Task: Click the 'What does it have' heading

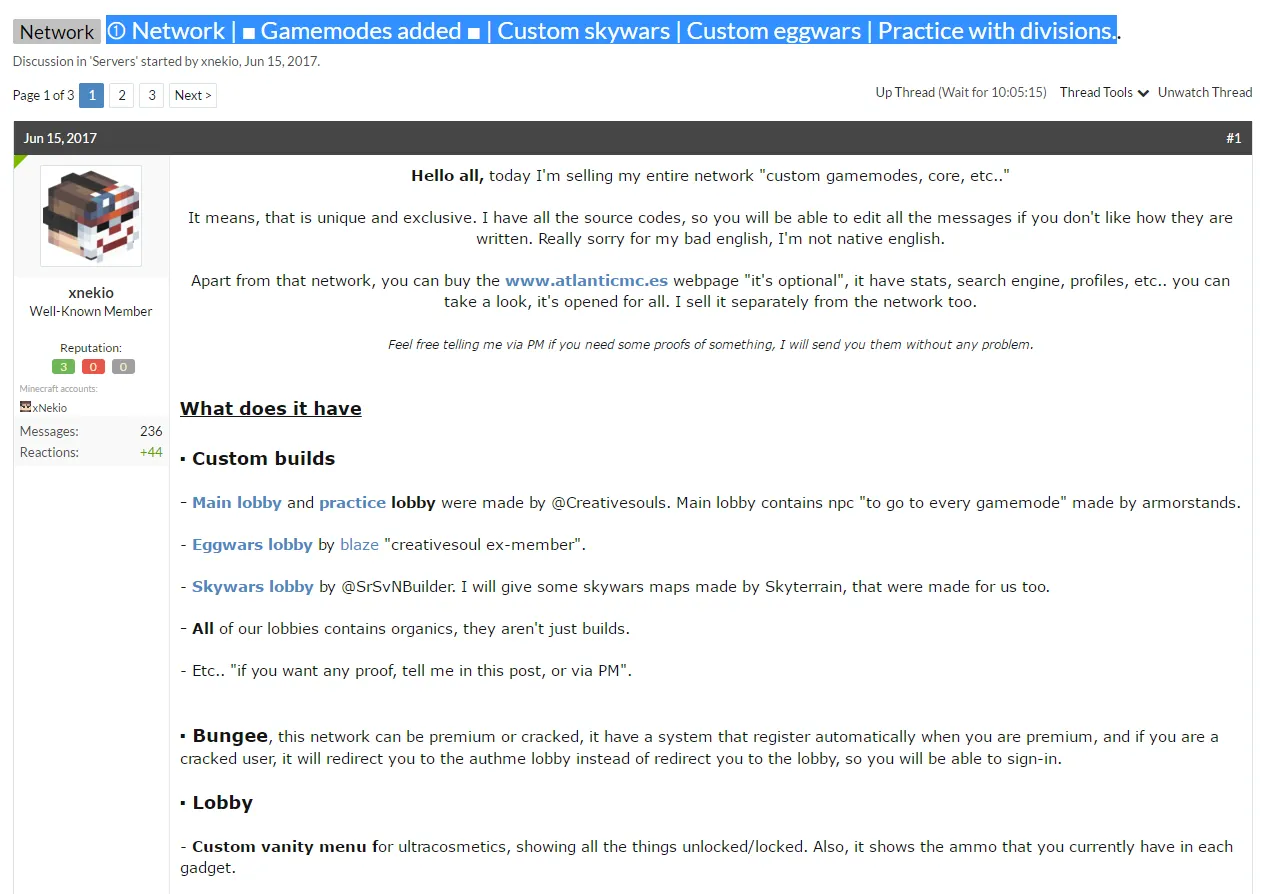Action: (x=271, y=408)
